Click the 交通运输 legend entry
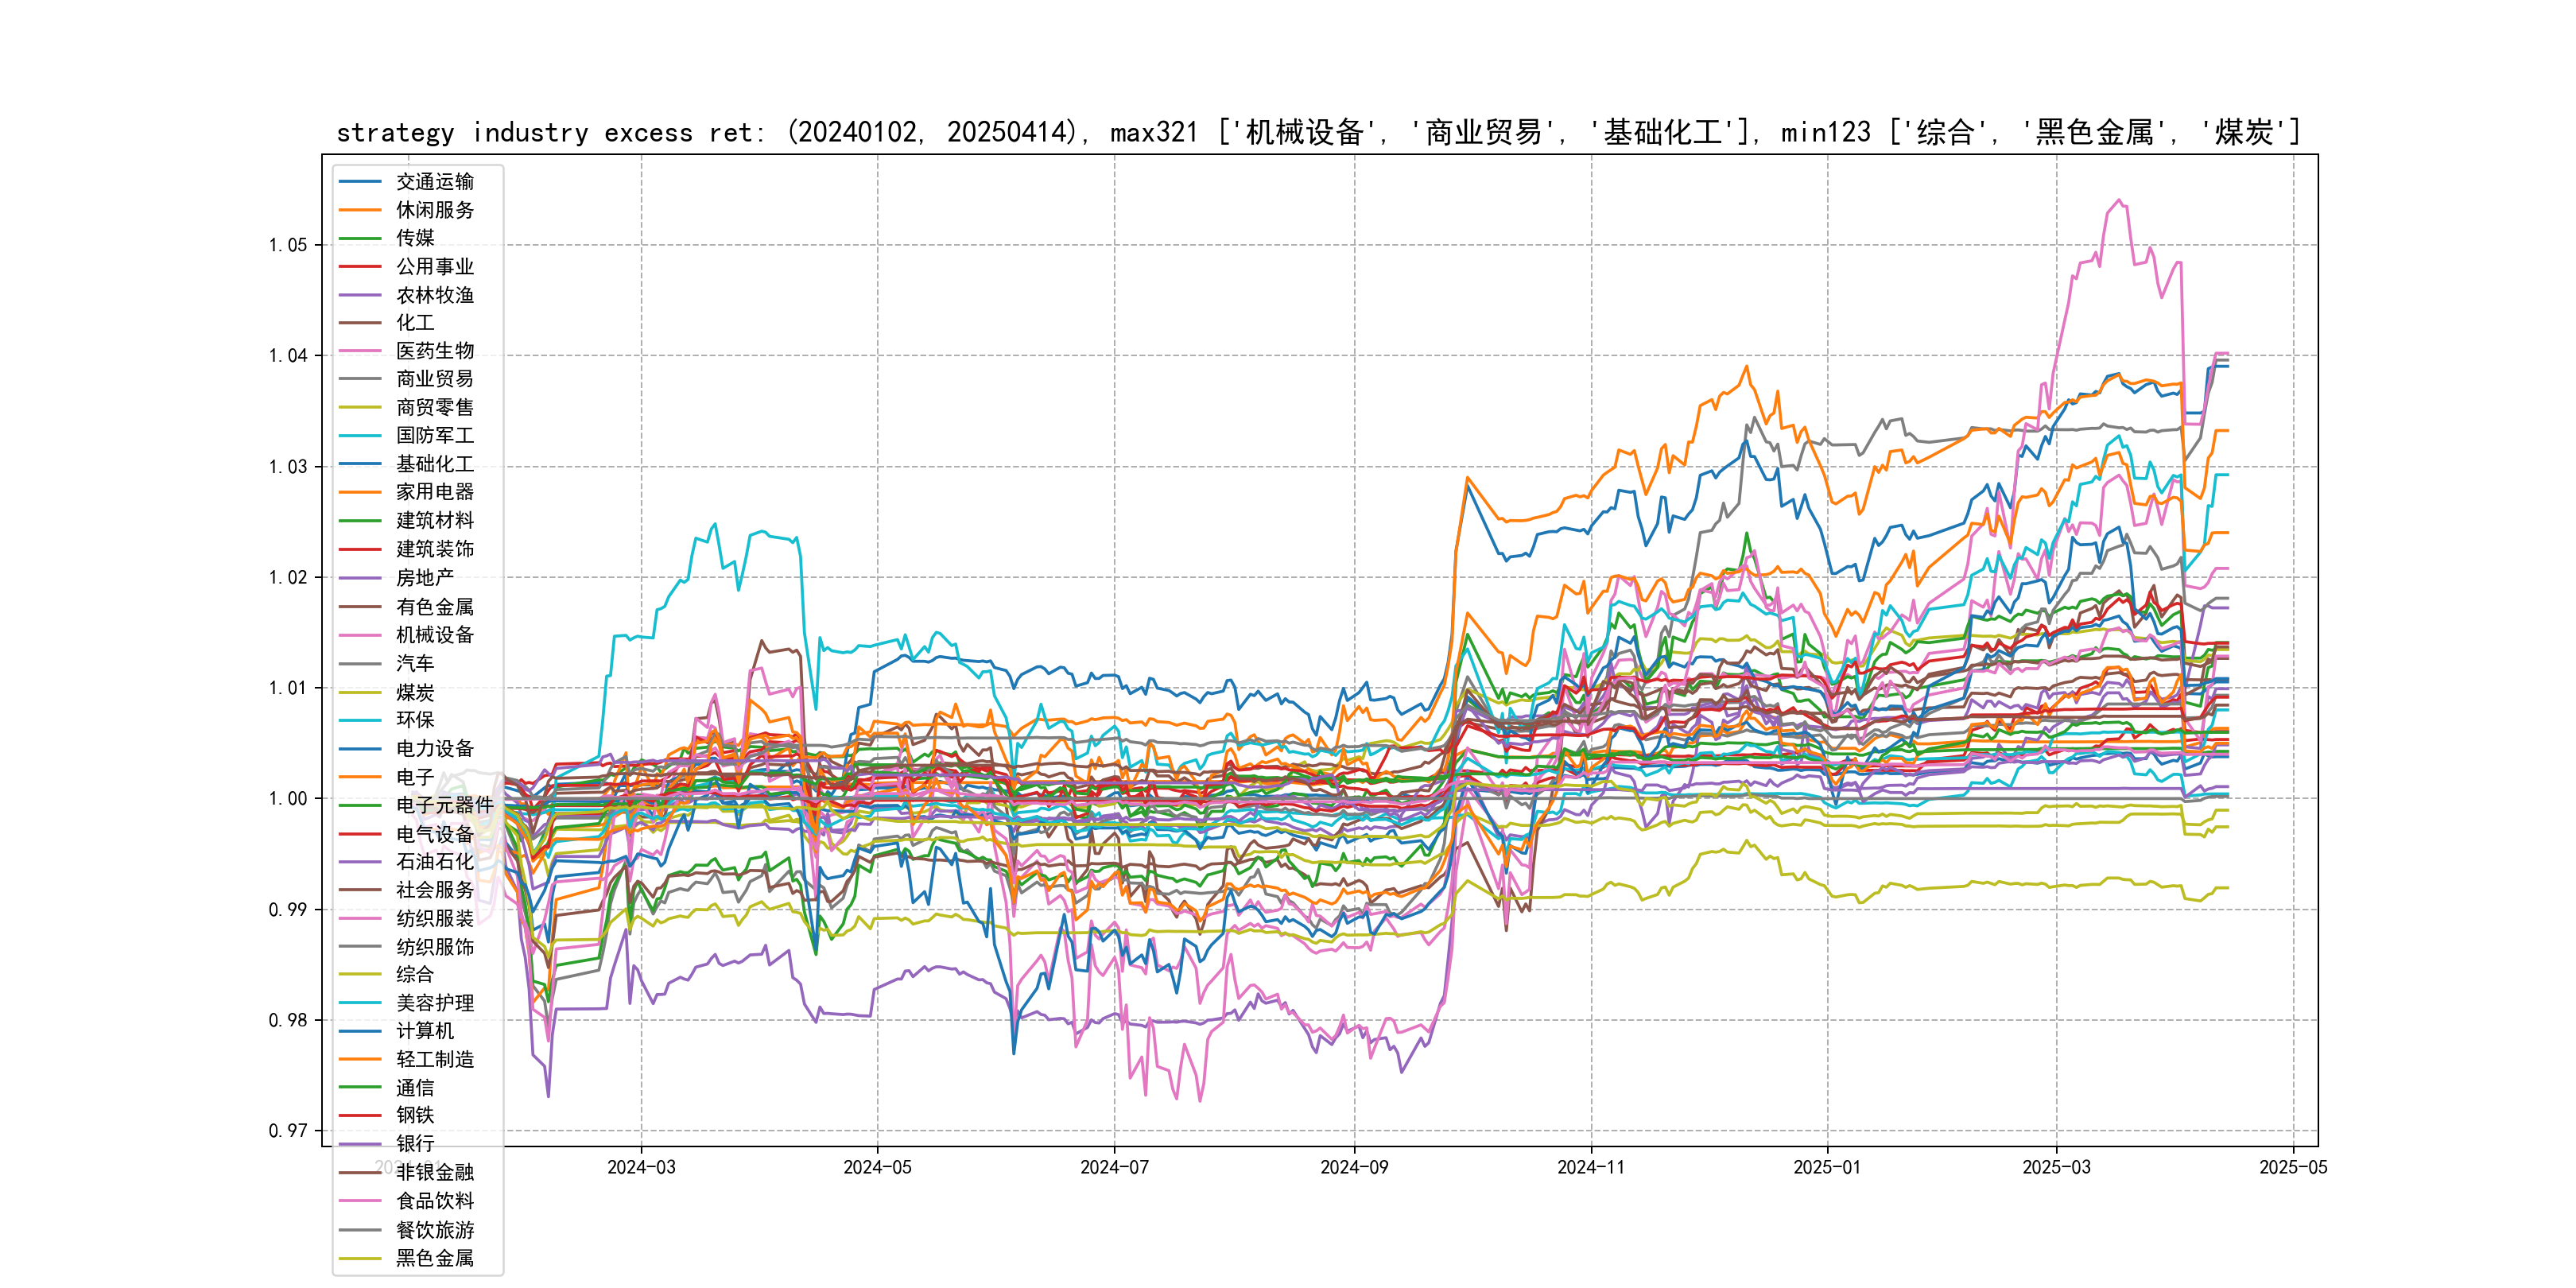2576x1288 pixels. 434,181
